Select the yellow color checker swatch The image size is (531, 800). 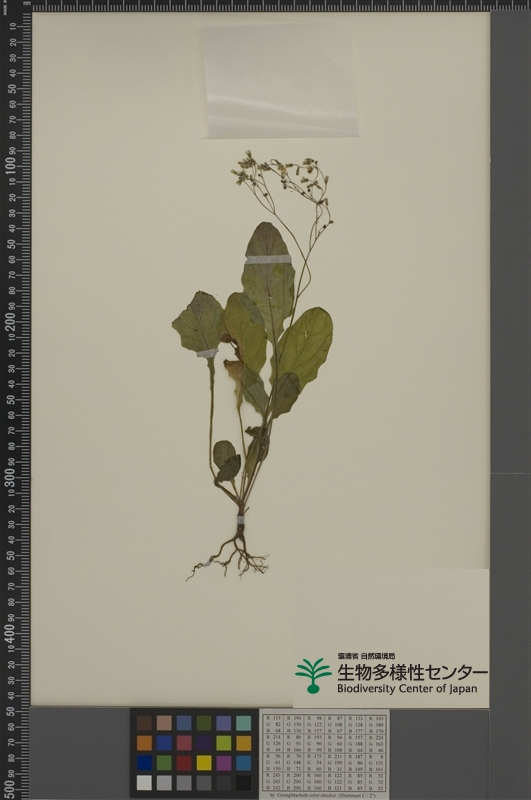click(x=204, y=763)
